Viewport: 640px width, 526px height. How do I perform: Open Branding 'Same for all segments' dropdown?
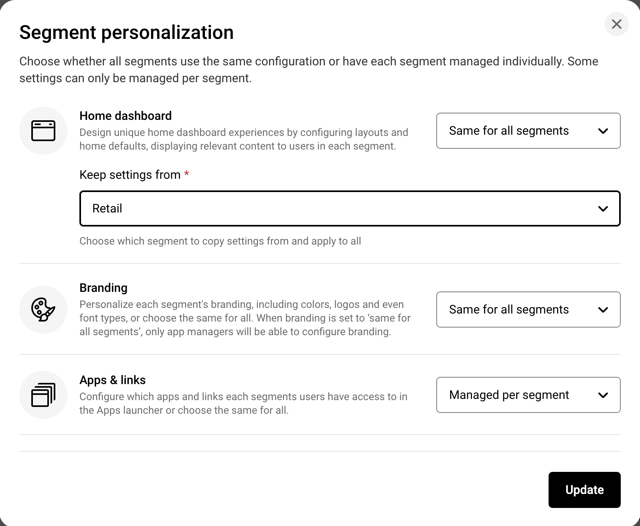click(527, 310)
